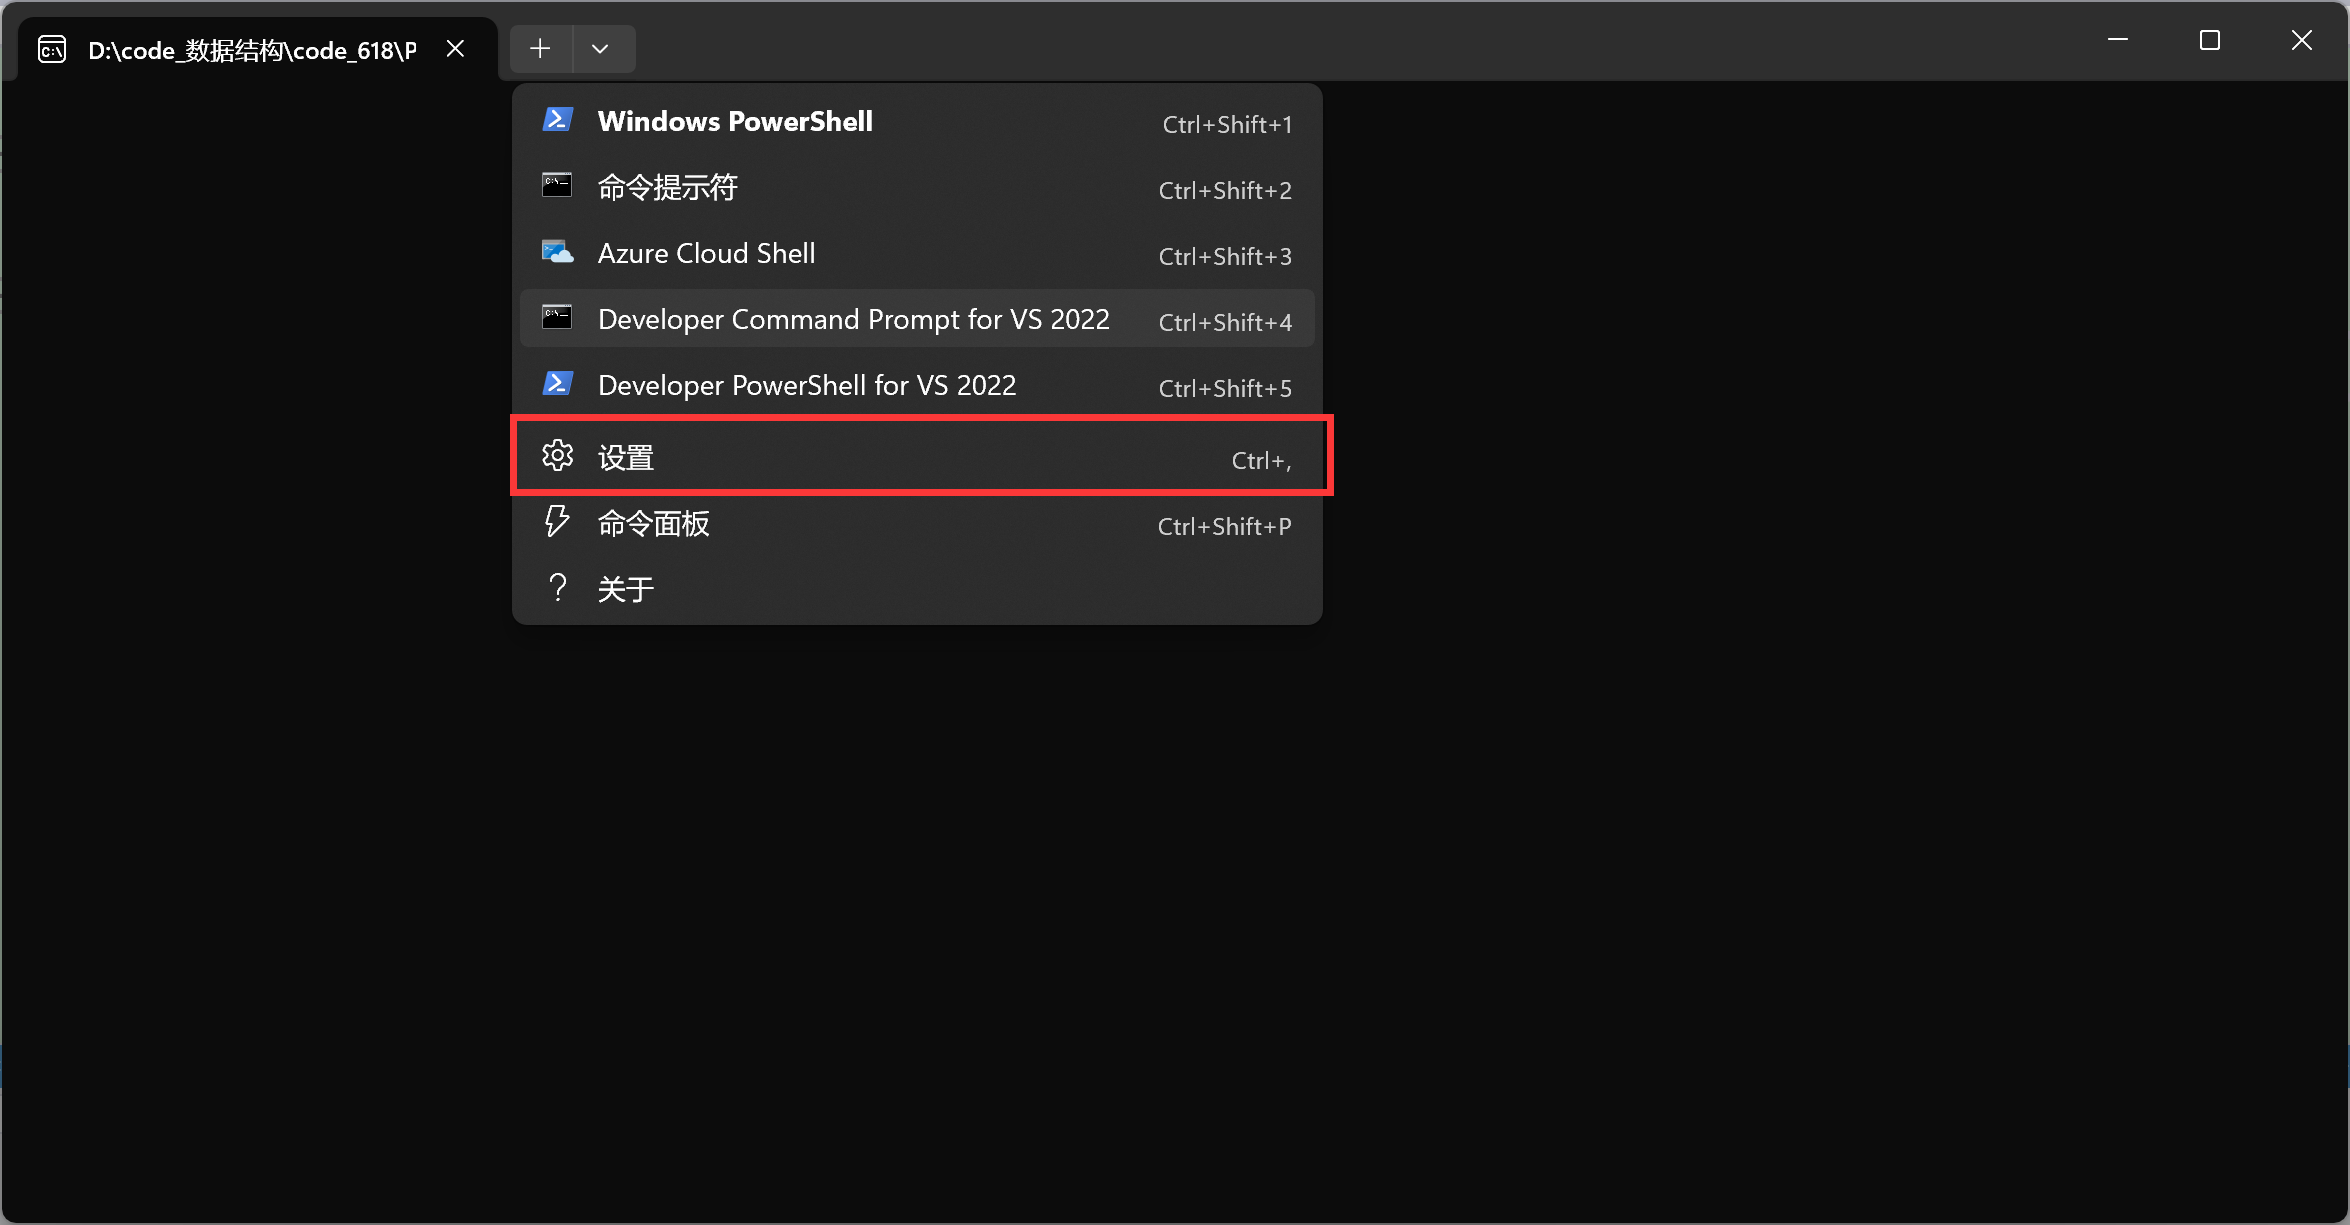Click the Developer Command Prompt icon
Screen dimensions: 2350x1225
557,318
